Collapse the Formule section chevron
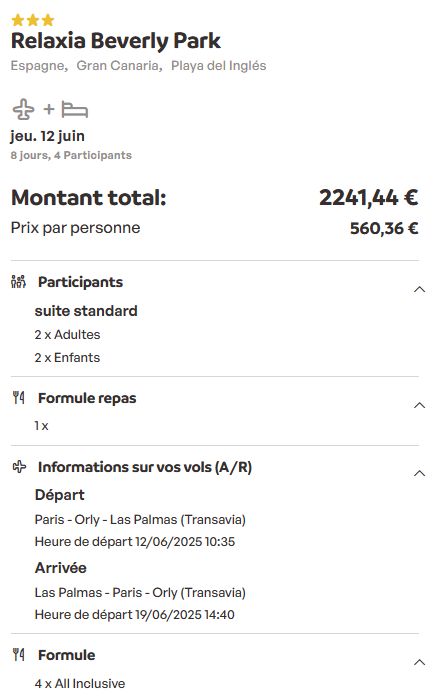The image size is (432, 698). (x=420, y=662)
